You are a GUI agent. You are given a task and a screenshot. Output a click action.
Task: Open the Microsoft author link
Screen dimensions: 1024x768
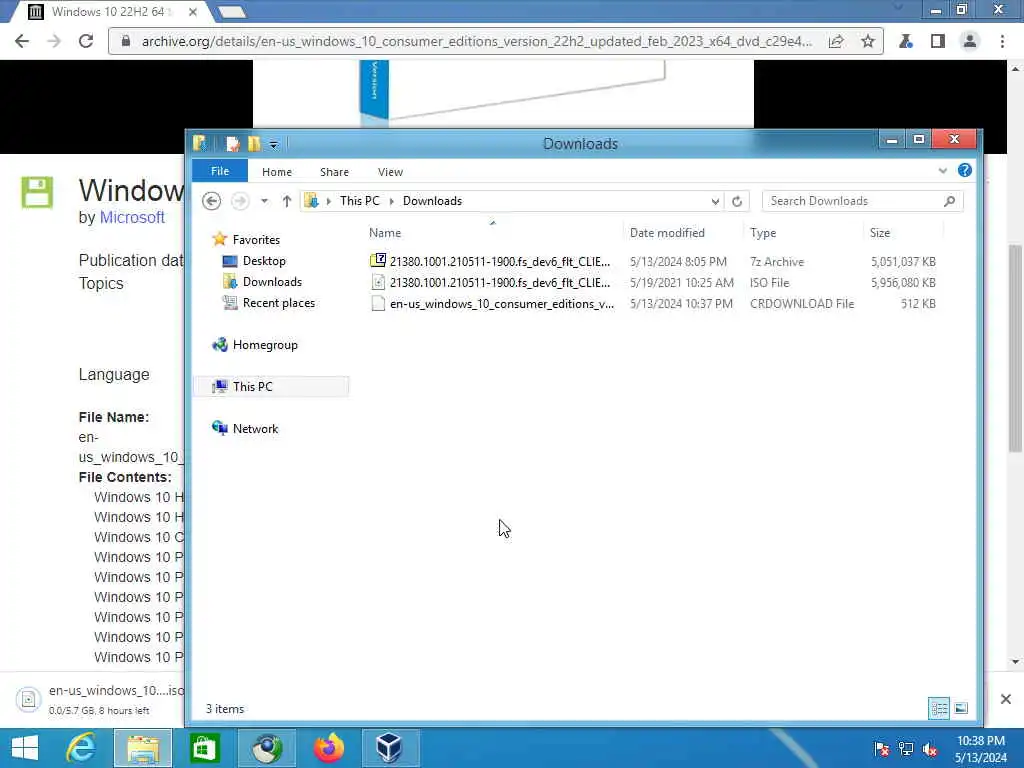[131, 217]
